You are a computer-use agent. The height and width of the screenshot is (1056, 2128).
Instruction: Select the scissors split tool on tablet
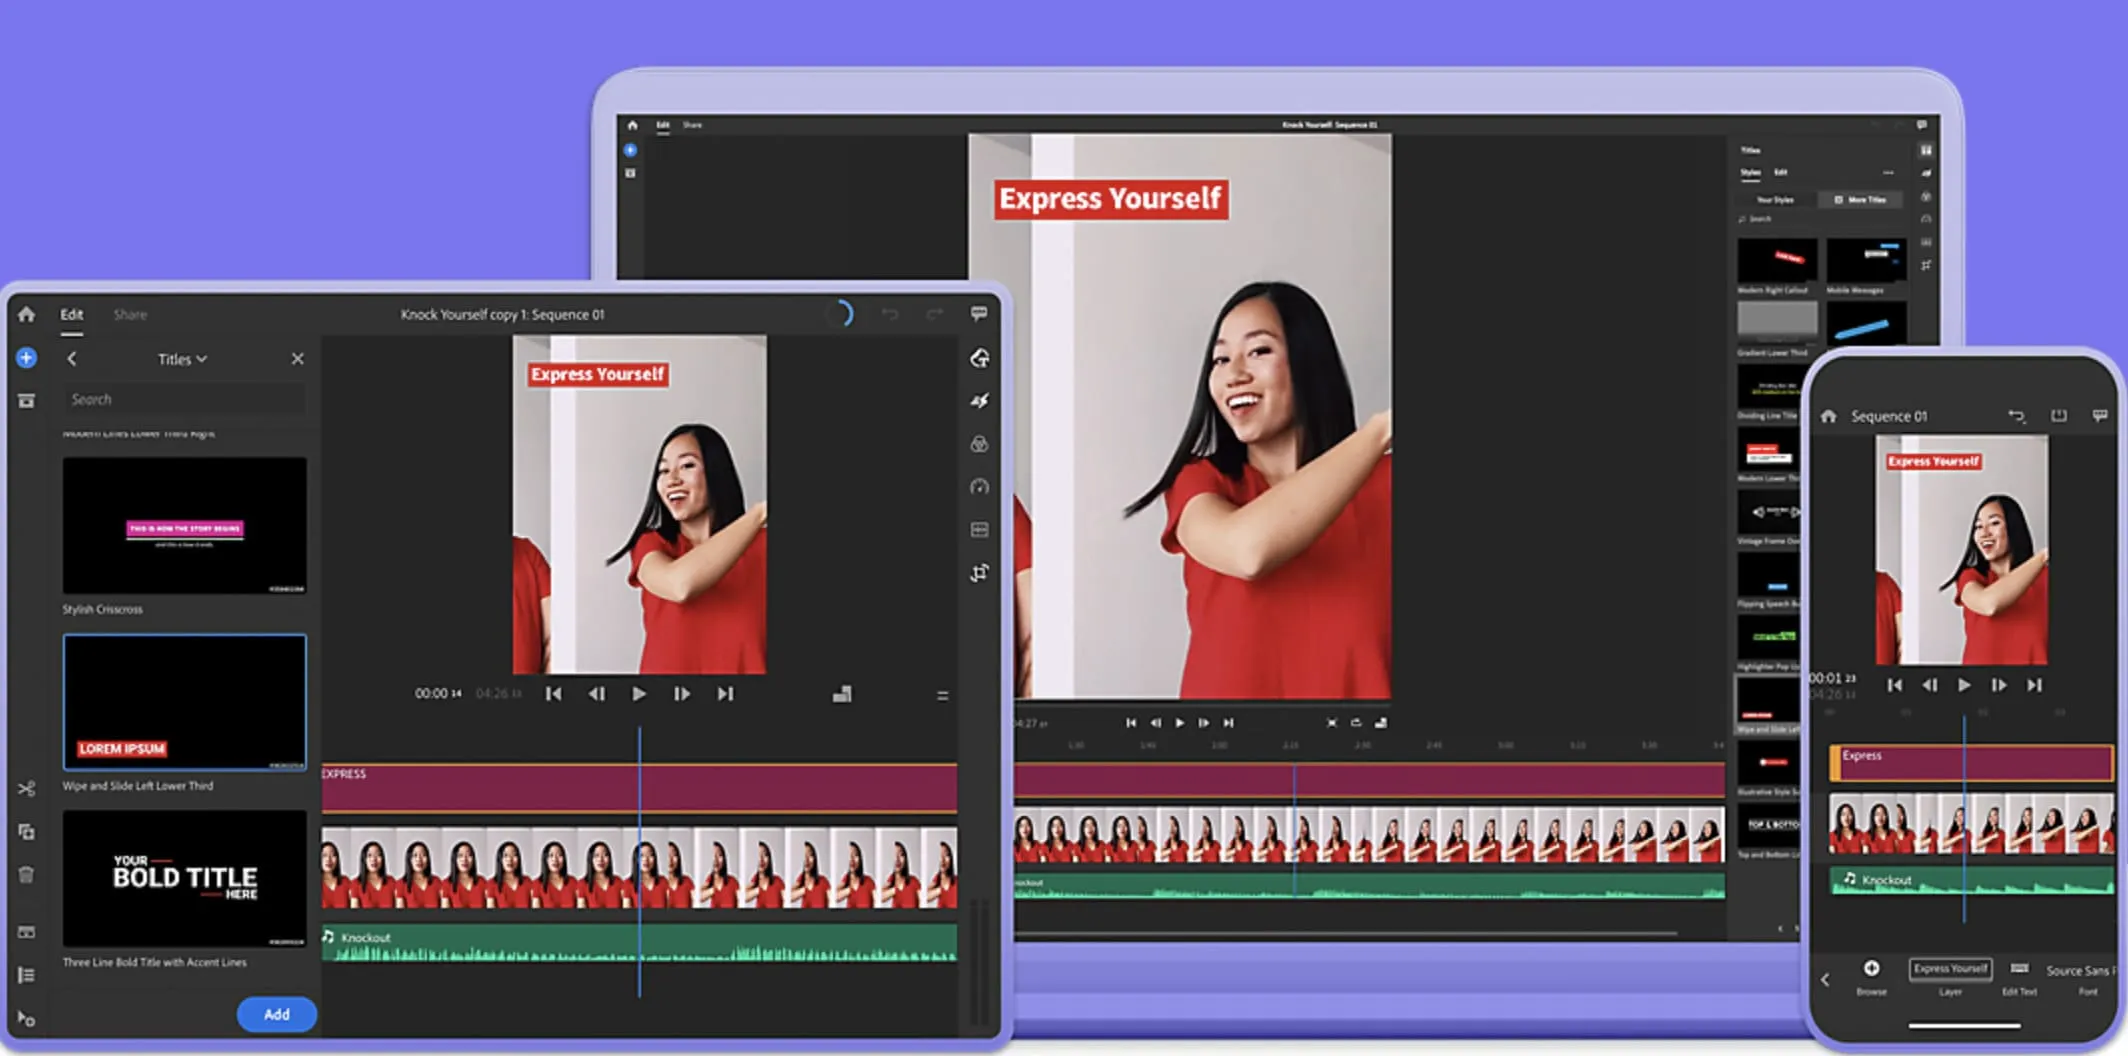27,789
